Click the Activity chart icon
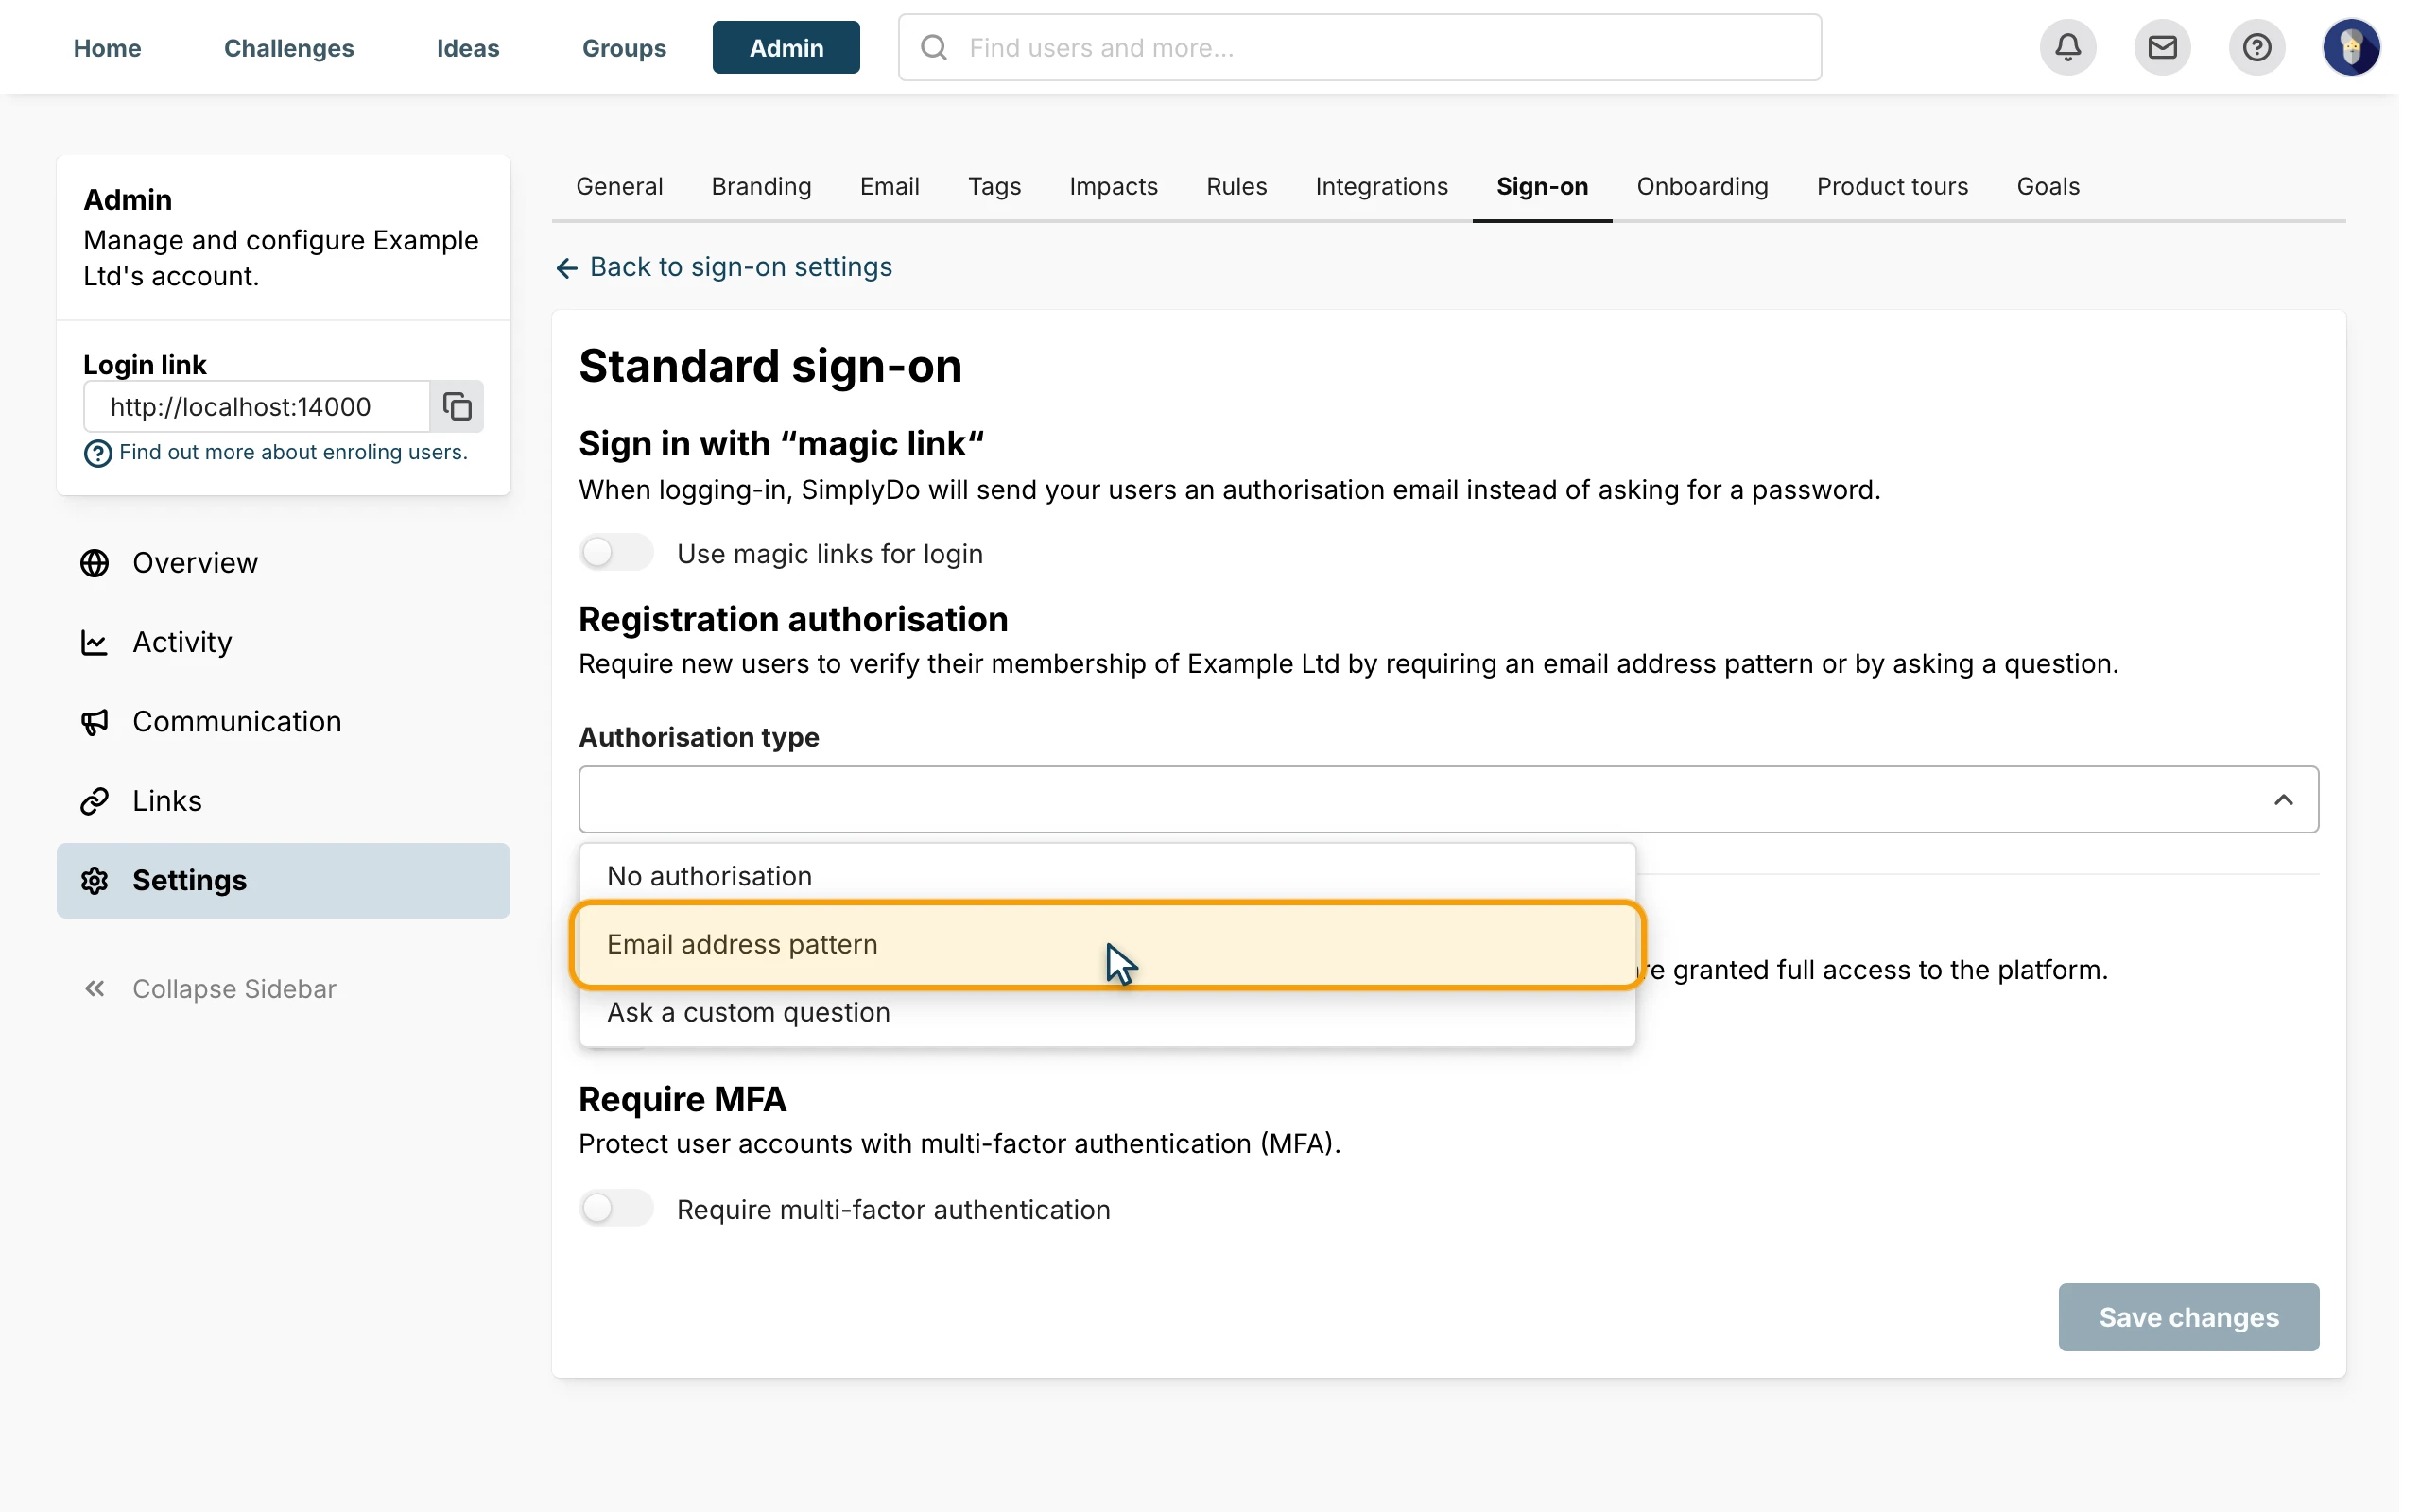2420x1512 pixels. tap(95, 642)
